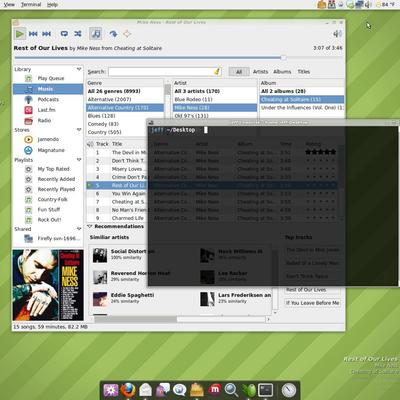Image resolution: width=400 pixels, height=400 pixels.
Task: Open the Magnatune store
Action: [x=48, y=150]
